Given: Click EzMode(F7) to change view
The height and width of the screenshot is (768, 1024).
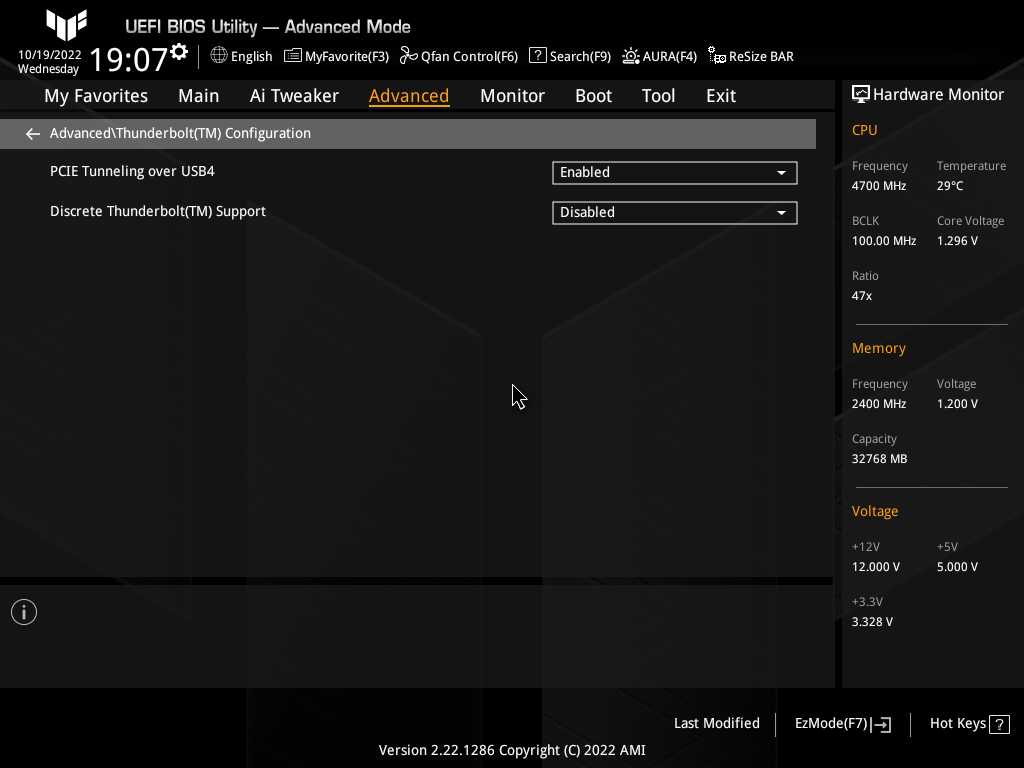Looking at the screenshot, I should pos(841,723).
